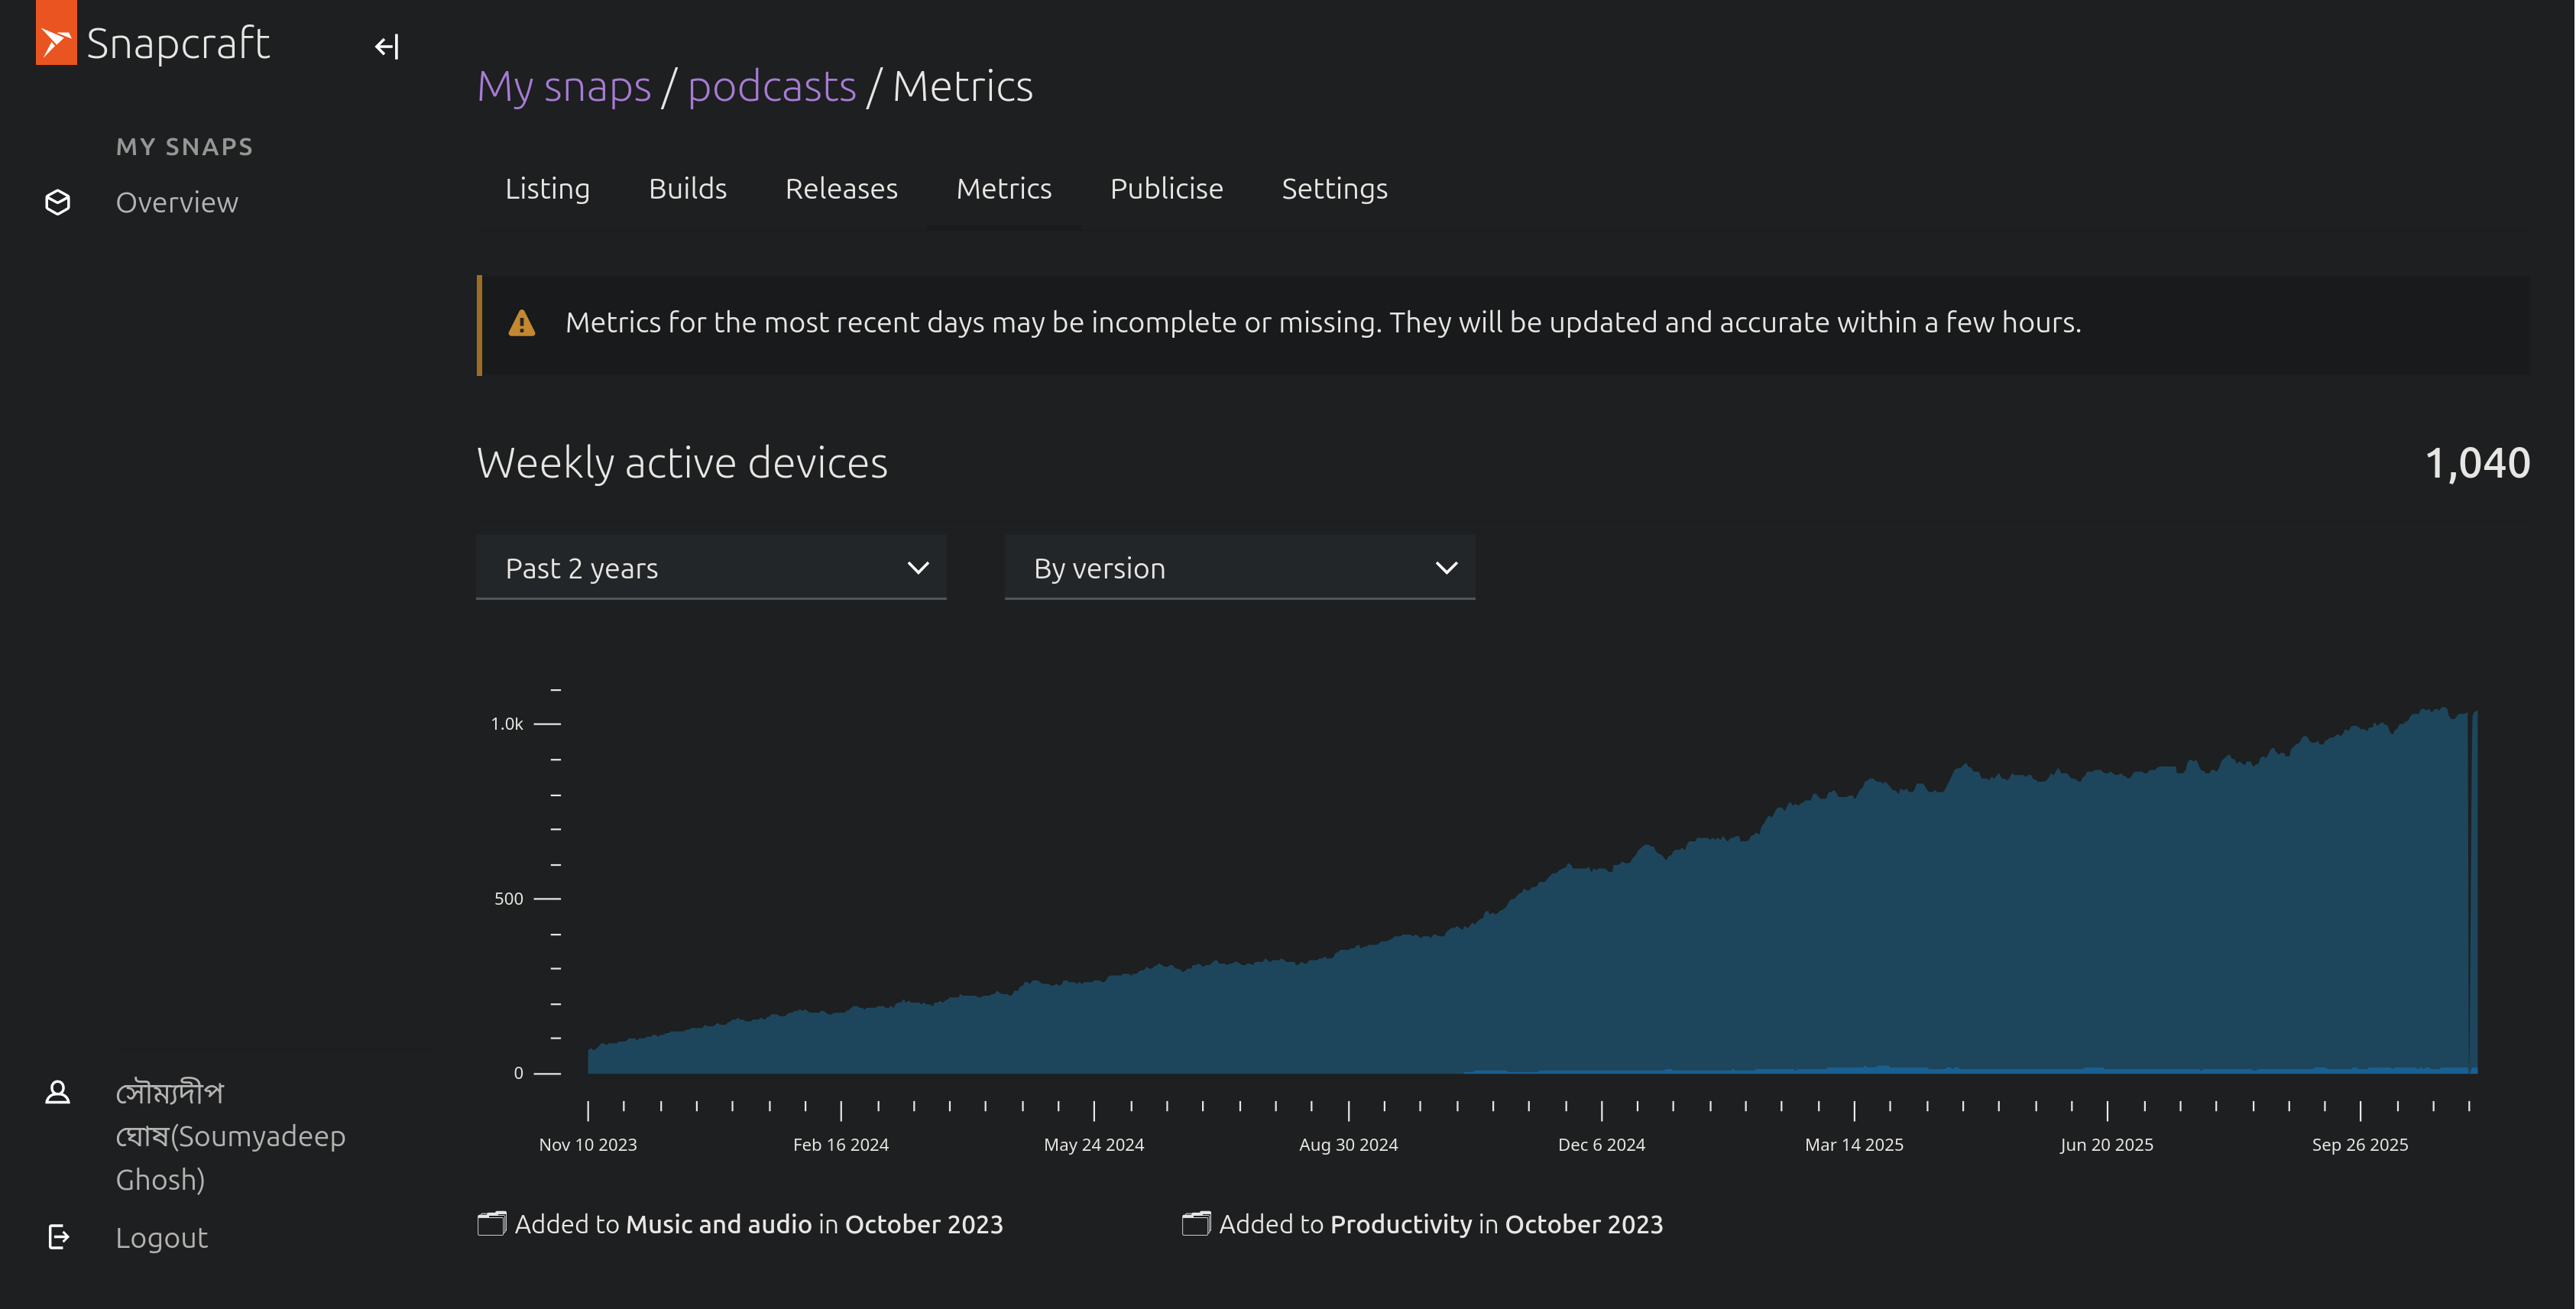Switch to the Listing tab
2576x1309 pixels.
point(547,189)
